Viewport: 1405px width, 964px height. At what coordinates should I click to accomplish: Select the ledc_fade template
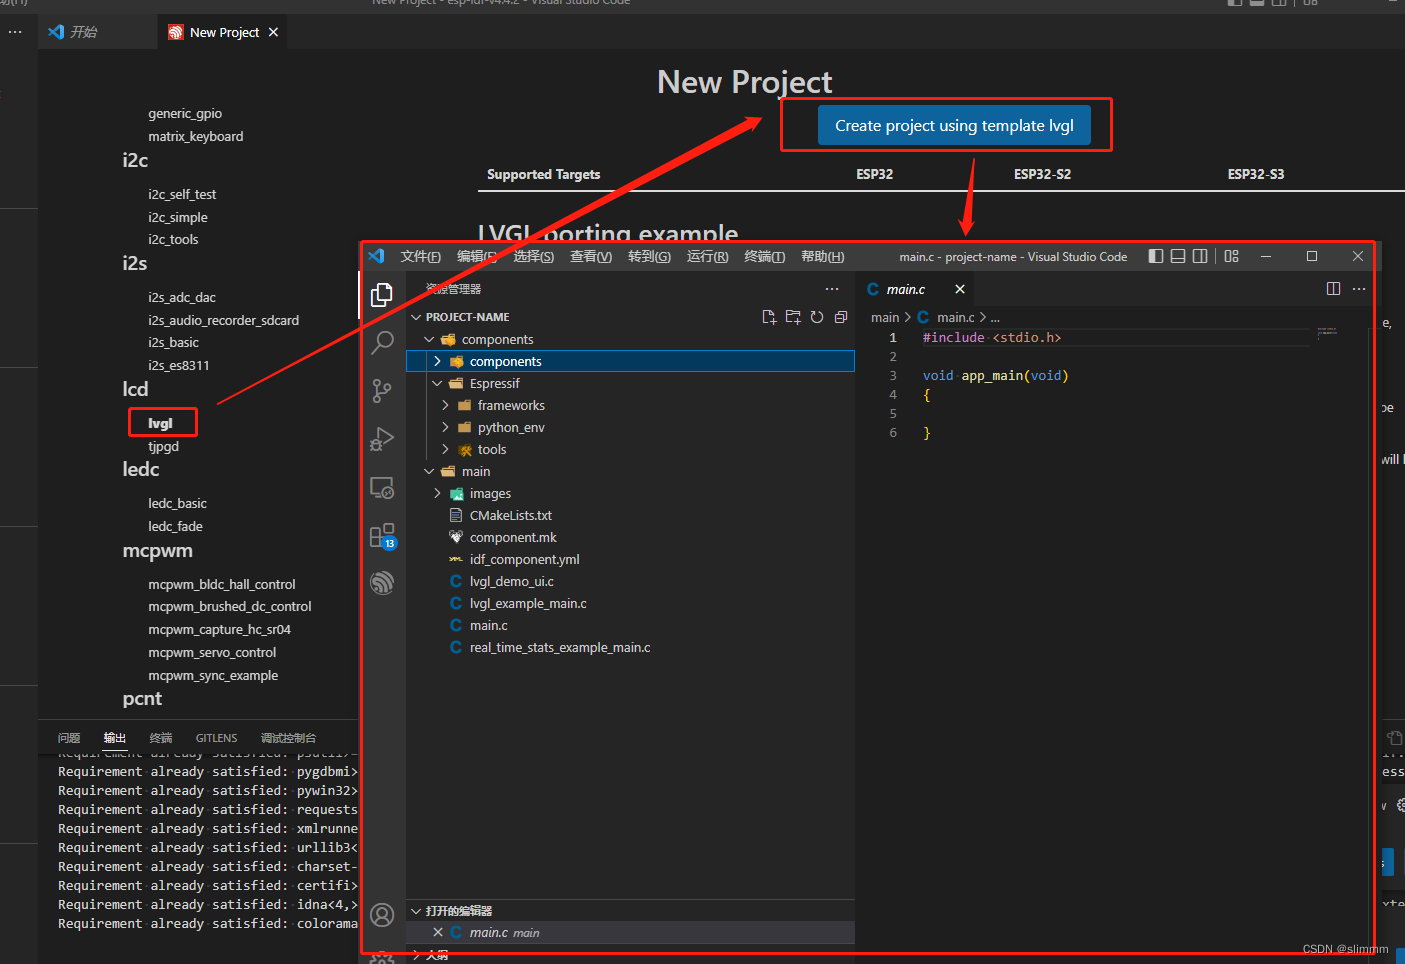(x=175, y=526)
